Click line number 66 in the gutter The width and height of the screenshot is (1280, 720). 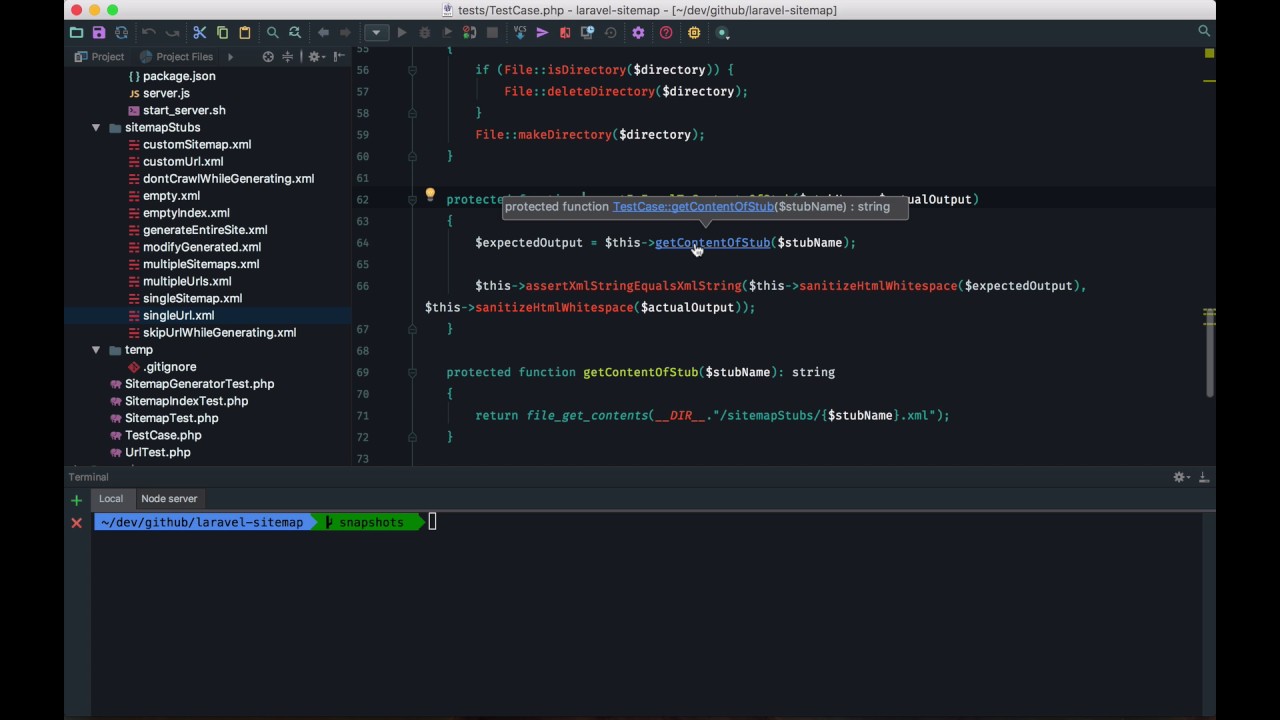tap(363, 286)
